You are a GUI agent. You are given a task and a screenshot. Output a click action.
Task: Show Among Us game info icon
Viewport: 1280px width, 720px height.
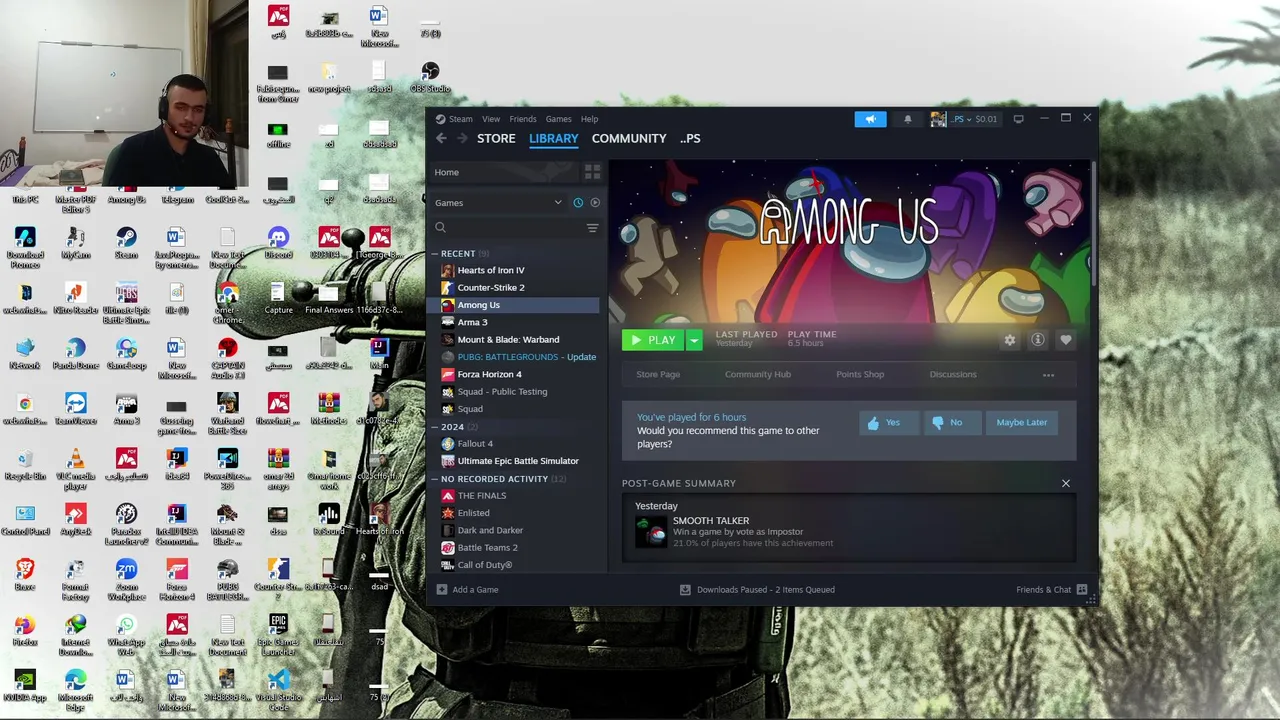1038,340
